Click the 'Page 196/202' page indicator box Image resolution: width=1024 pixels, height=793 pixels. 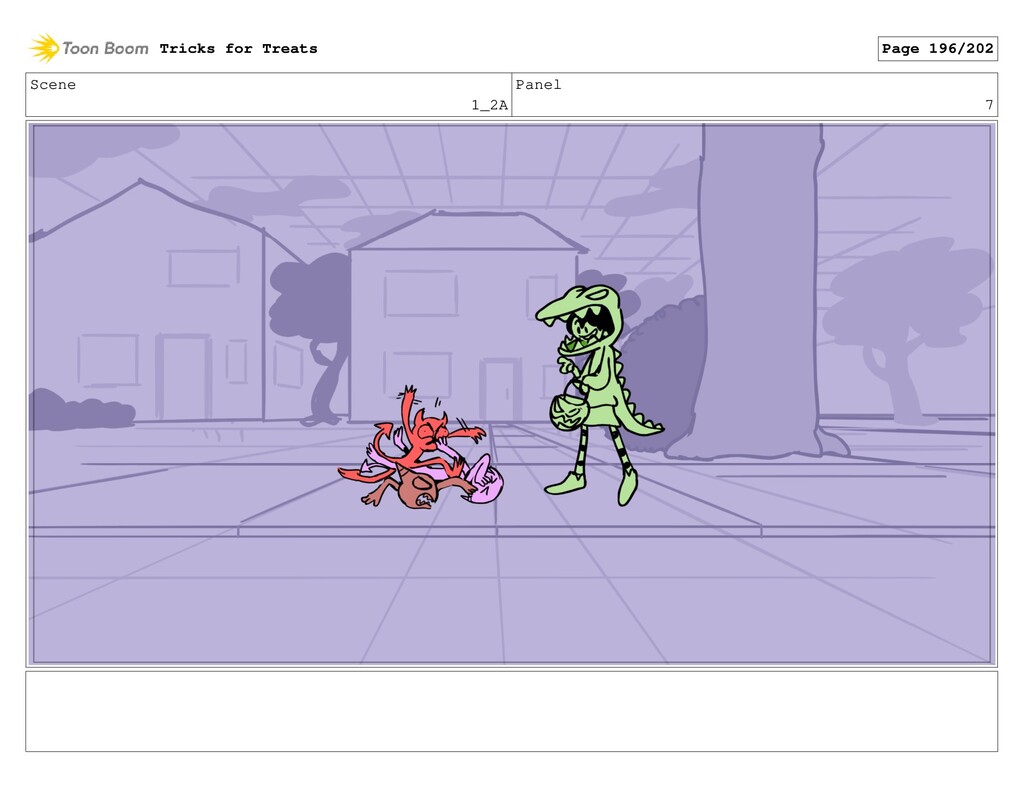point(937,48)
